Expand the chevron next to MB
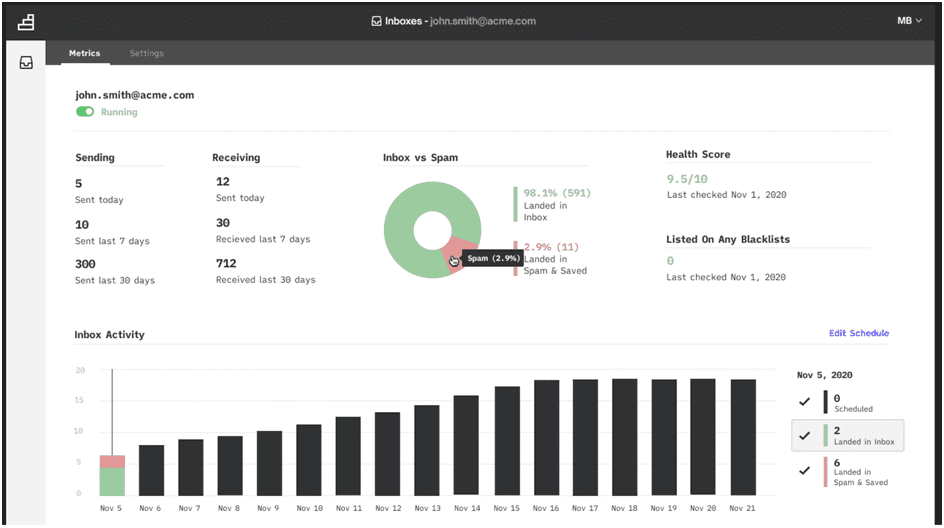944x528 pixels. tap(919, 20)
